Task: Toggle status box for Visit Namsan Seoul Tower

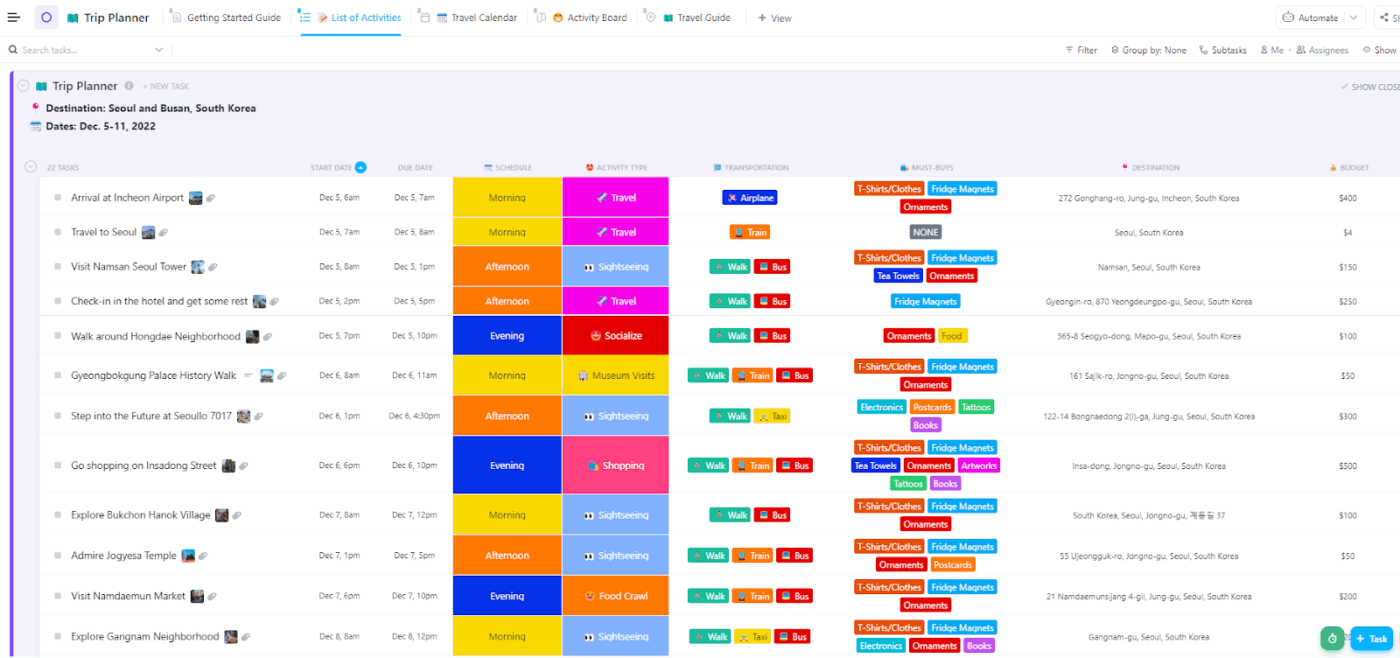Action: (x=58, y=267)
